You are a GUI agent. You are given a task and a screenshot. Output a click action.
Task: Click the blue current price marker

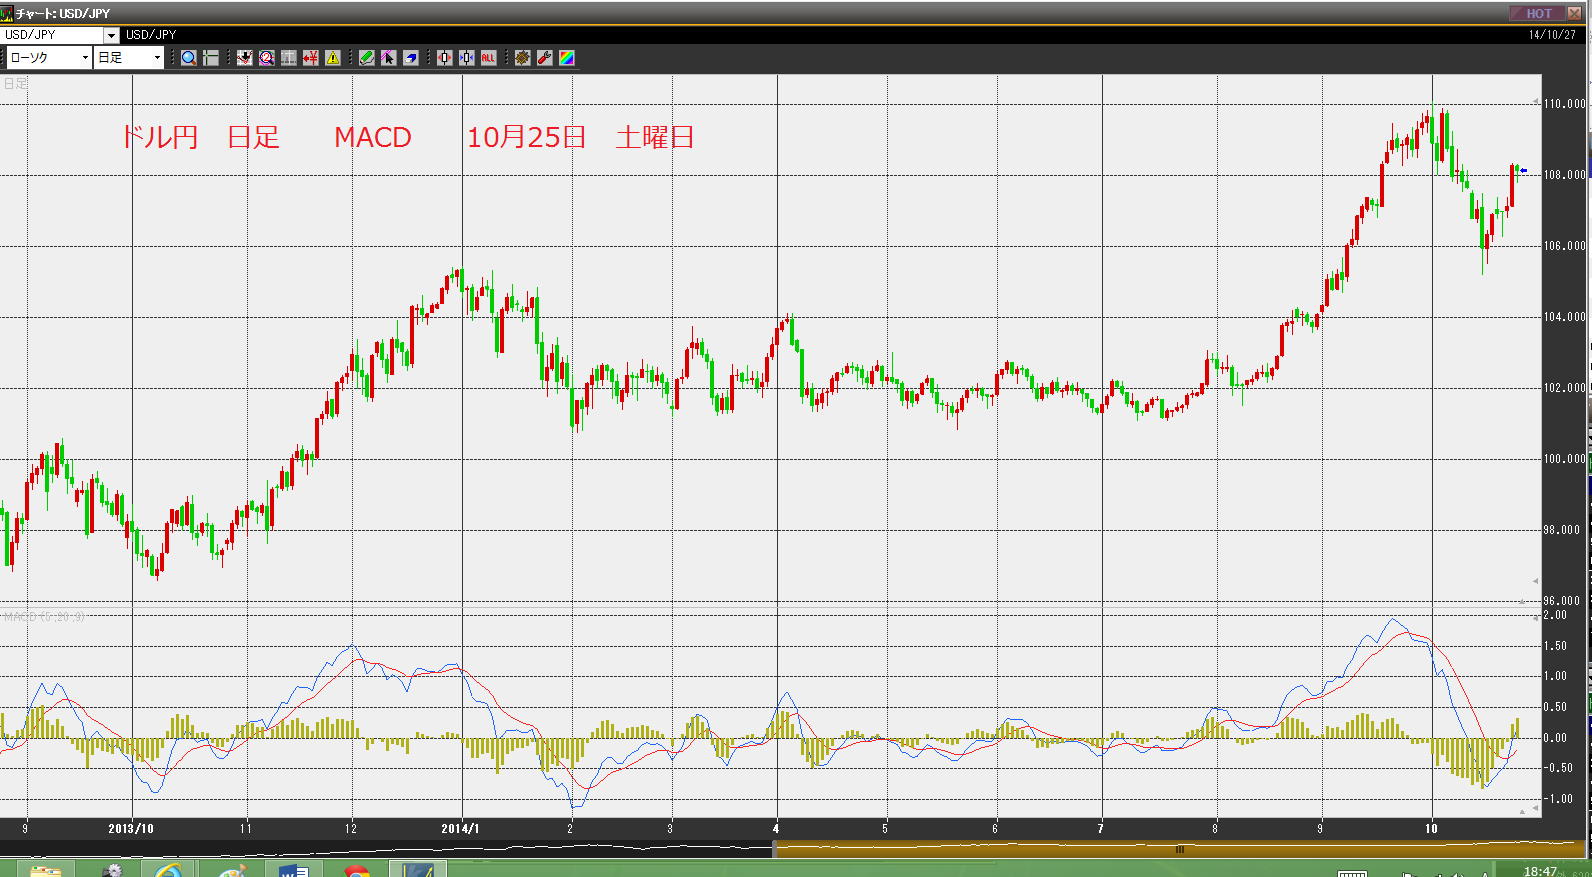[1522, 171]
